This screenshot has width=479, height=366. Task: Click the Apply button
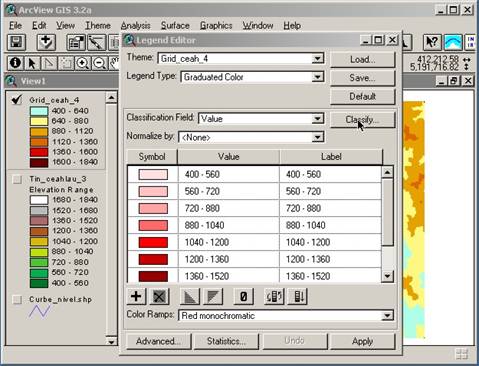362,341
